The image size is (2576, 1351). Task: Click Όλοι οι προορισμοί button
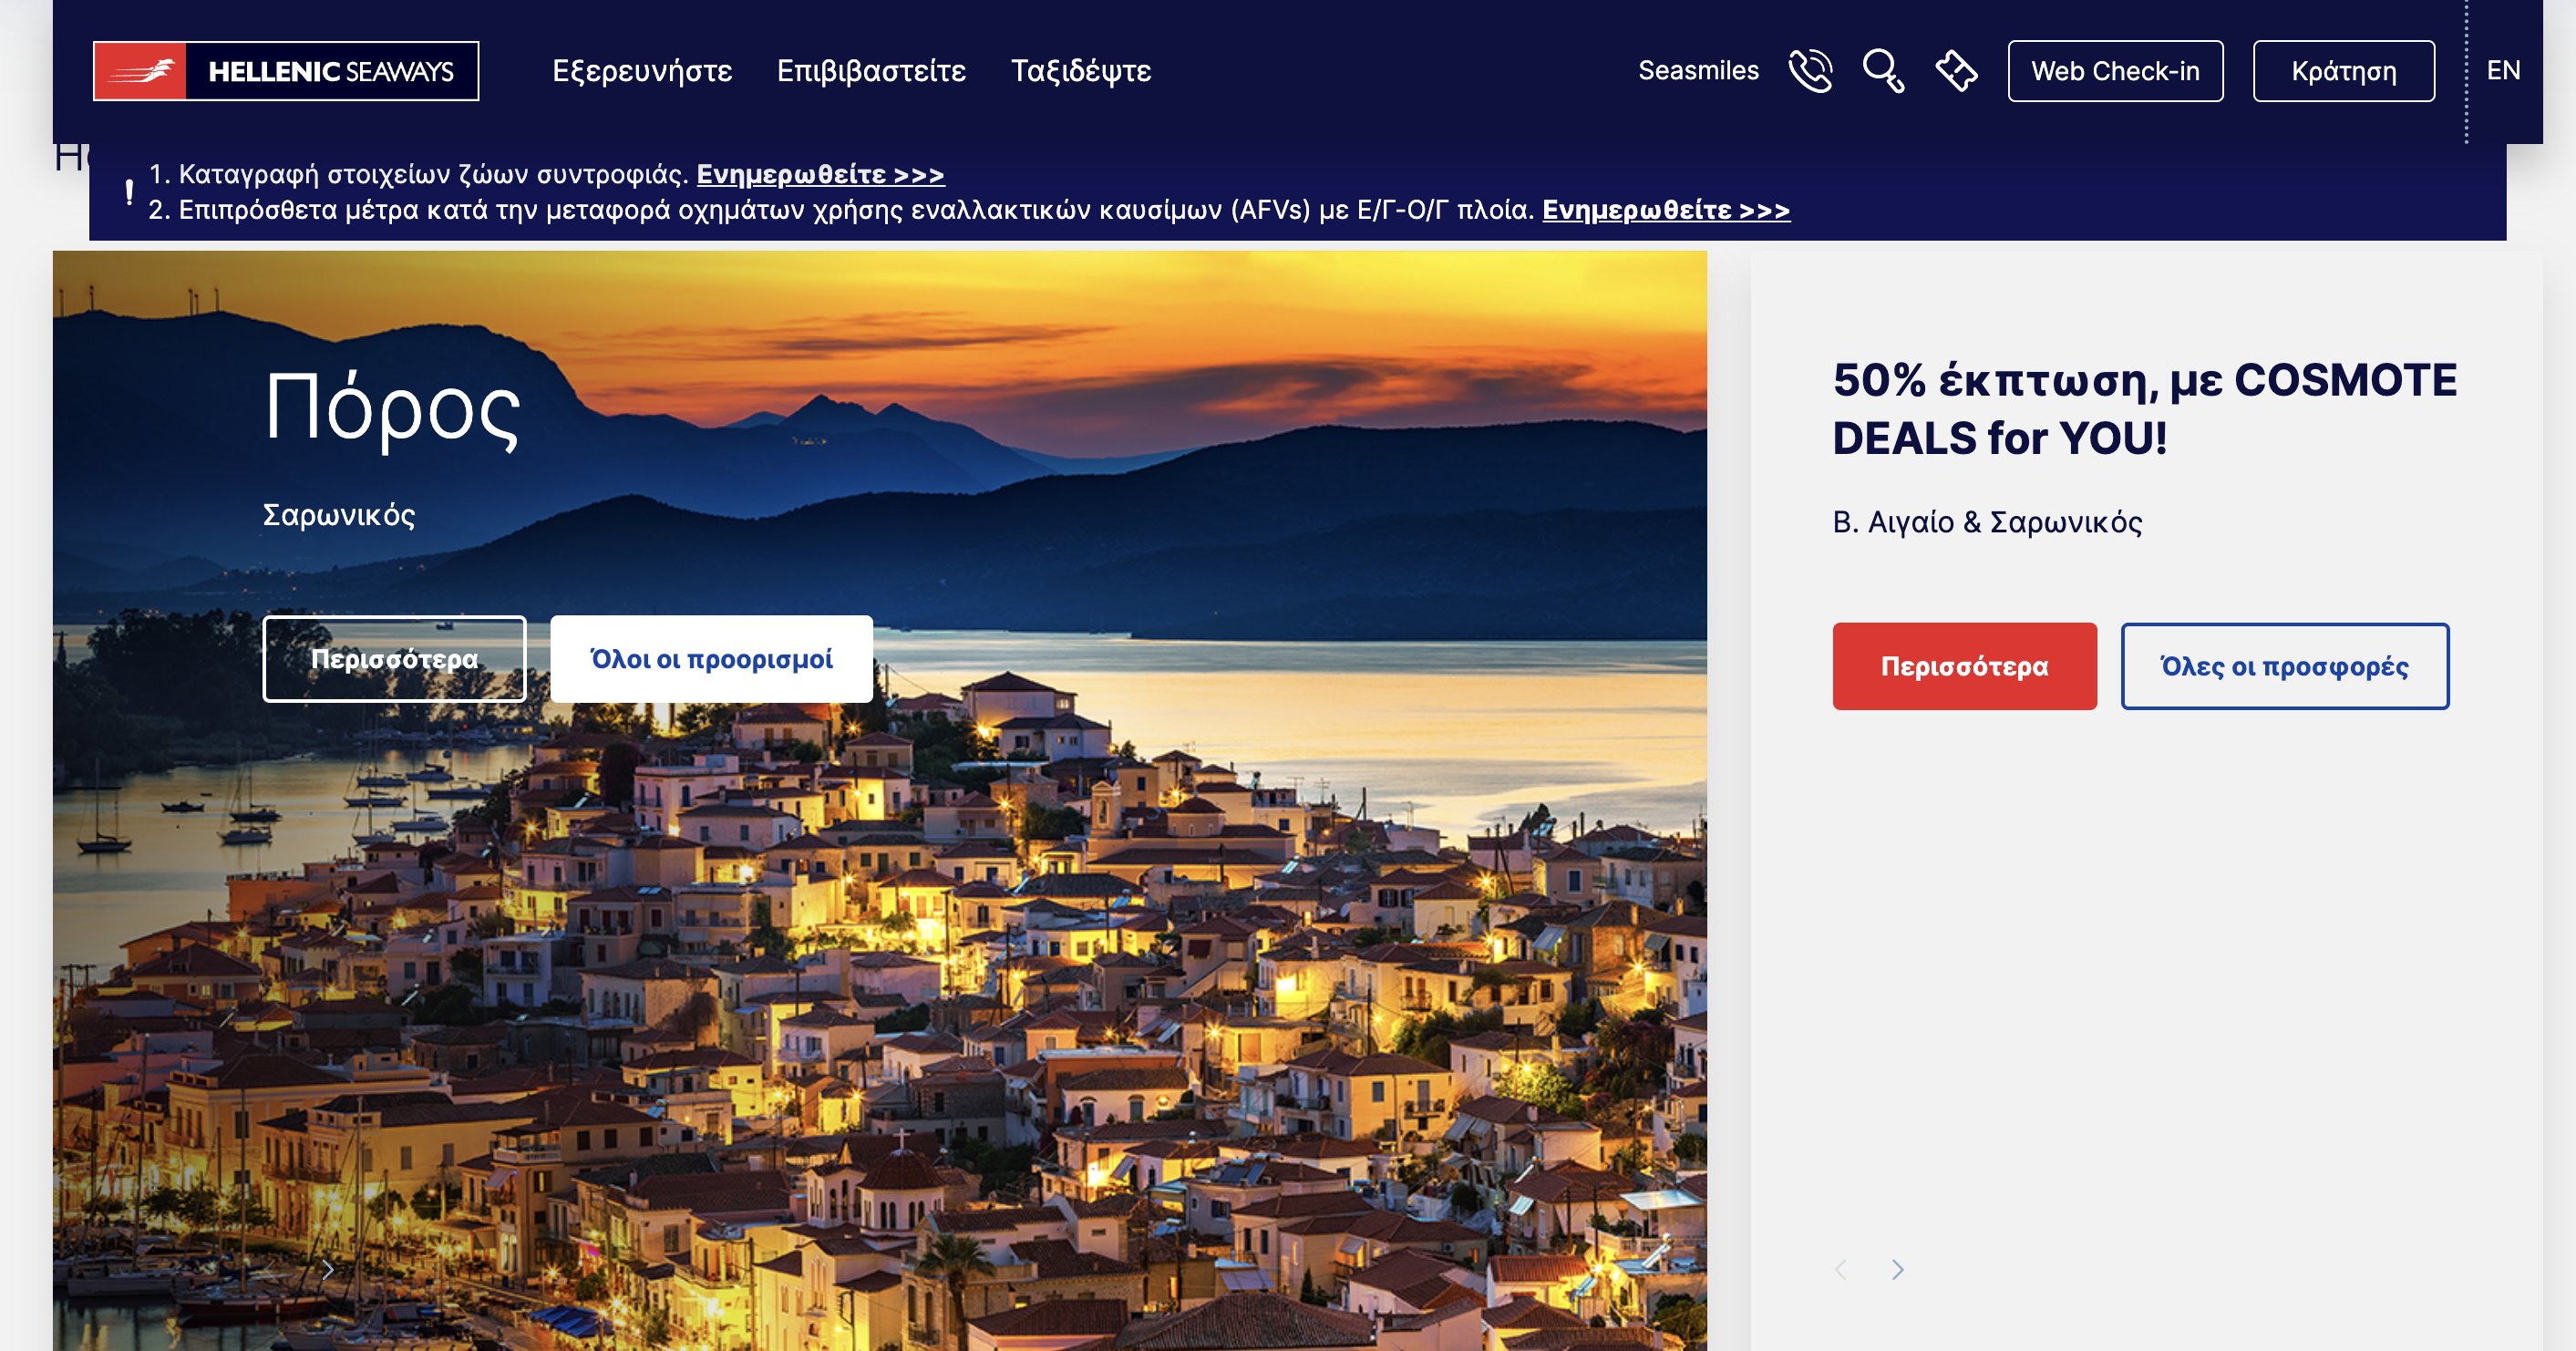pos(711,659)
